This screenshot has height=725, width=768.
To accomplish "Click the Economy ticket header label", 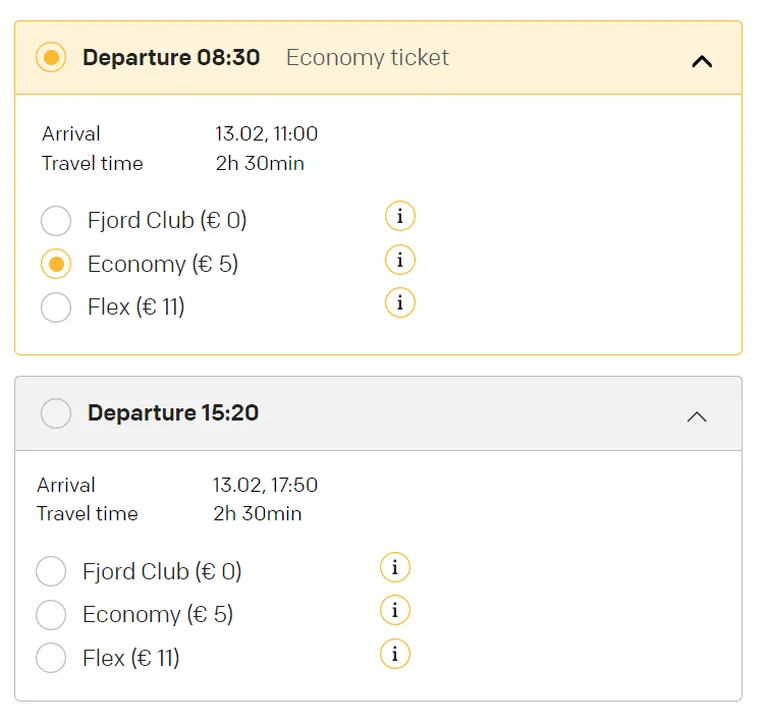I will pos(367,58).
